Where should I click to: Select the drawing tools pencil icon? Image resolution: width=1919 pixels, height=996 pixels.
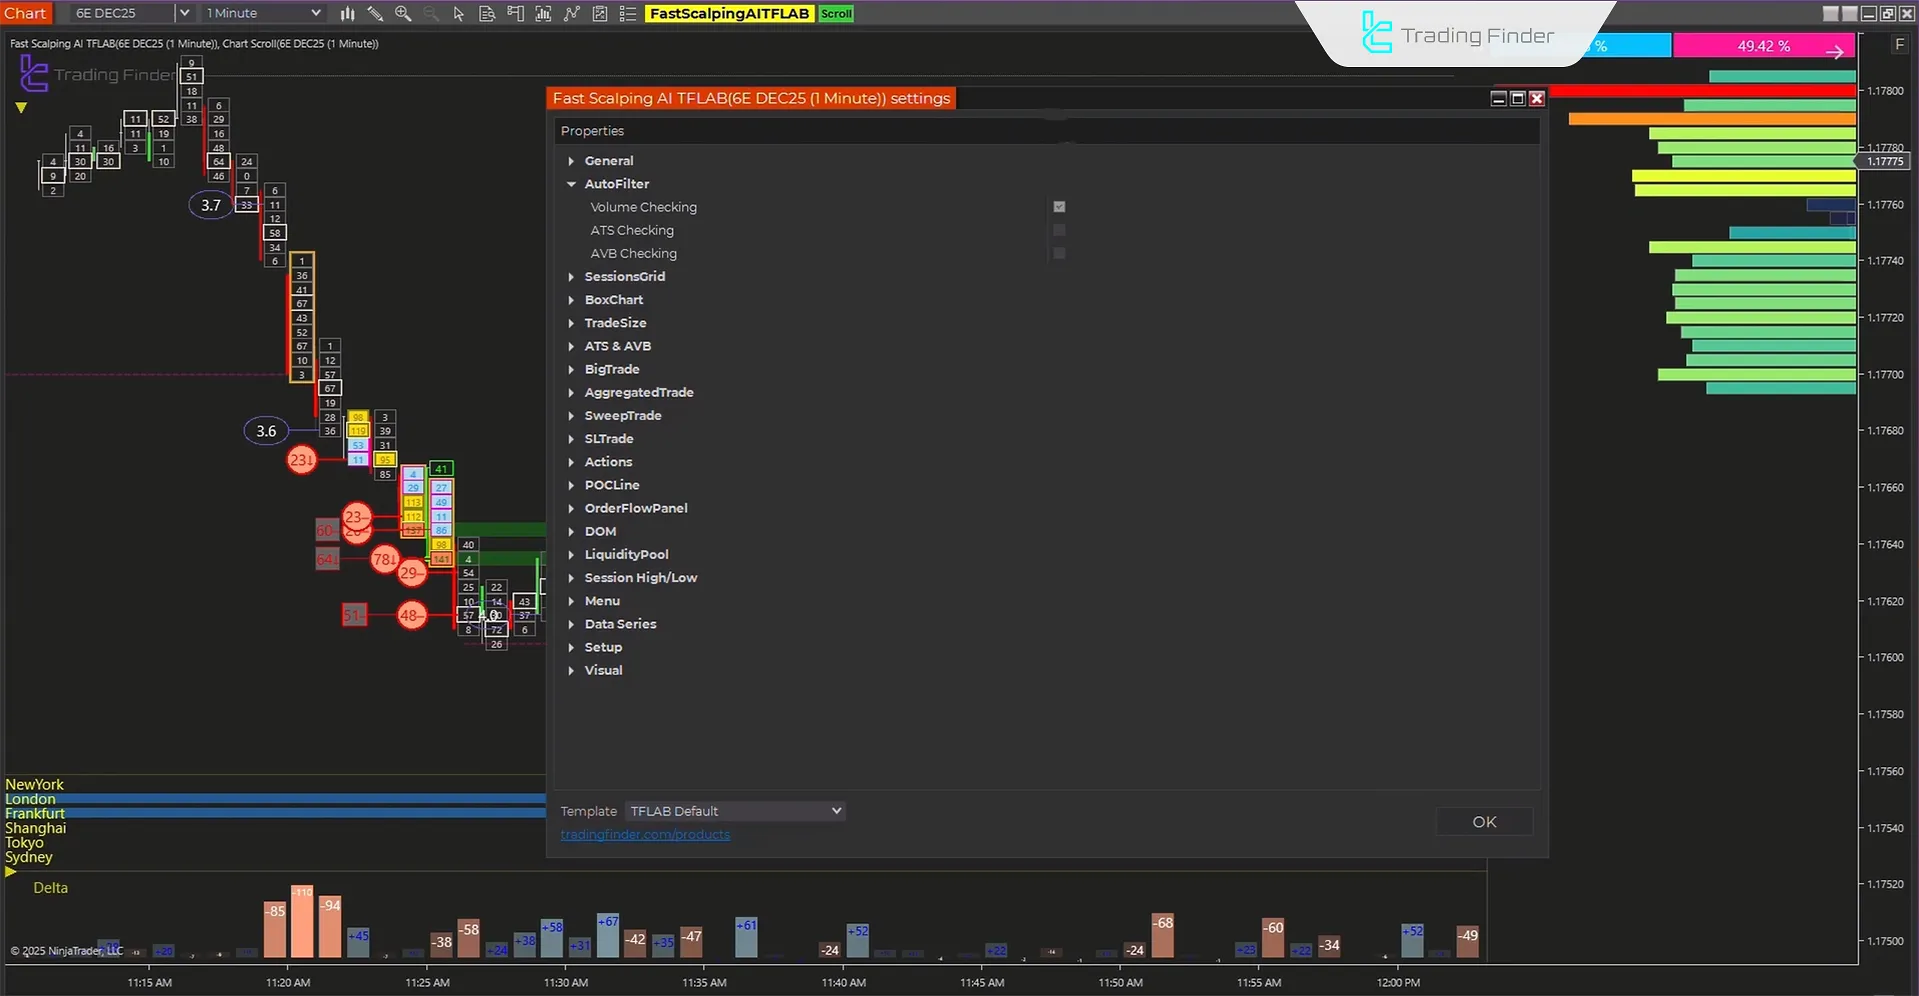click(376, 13)
